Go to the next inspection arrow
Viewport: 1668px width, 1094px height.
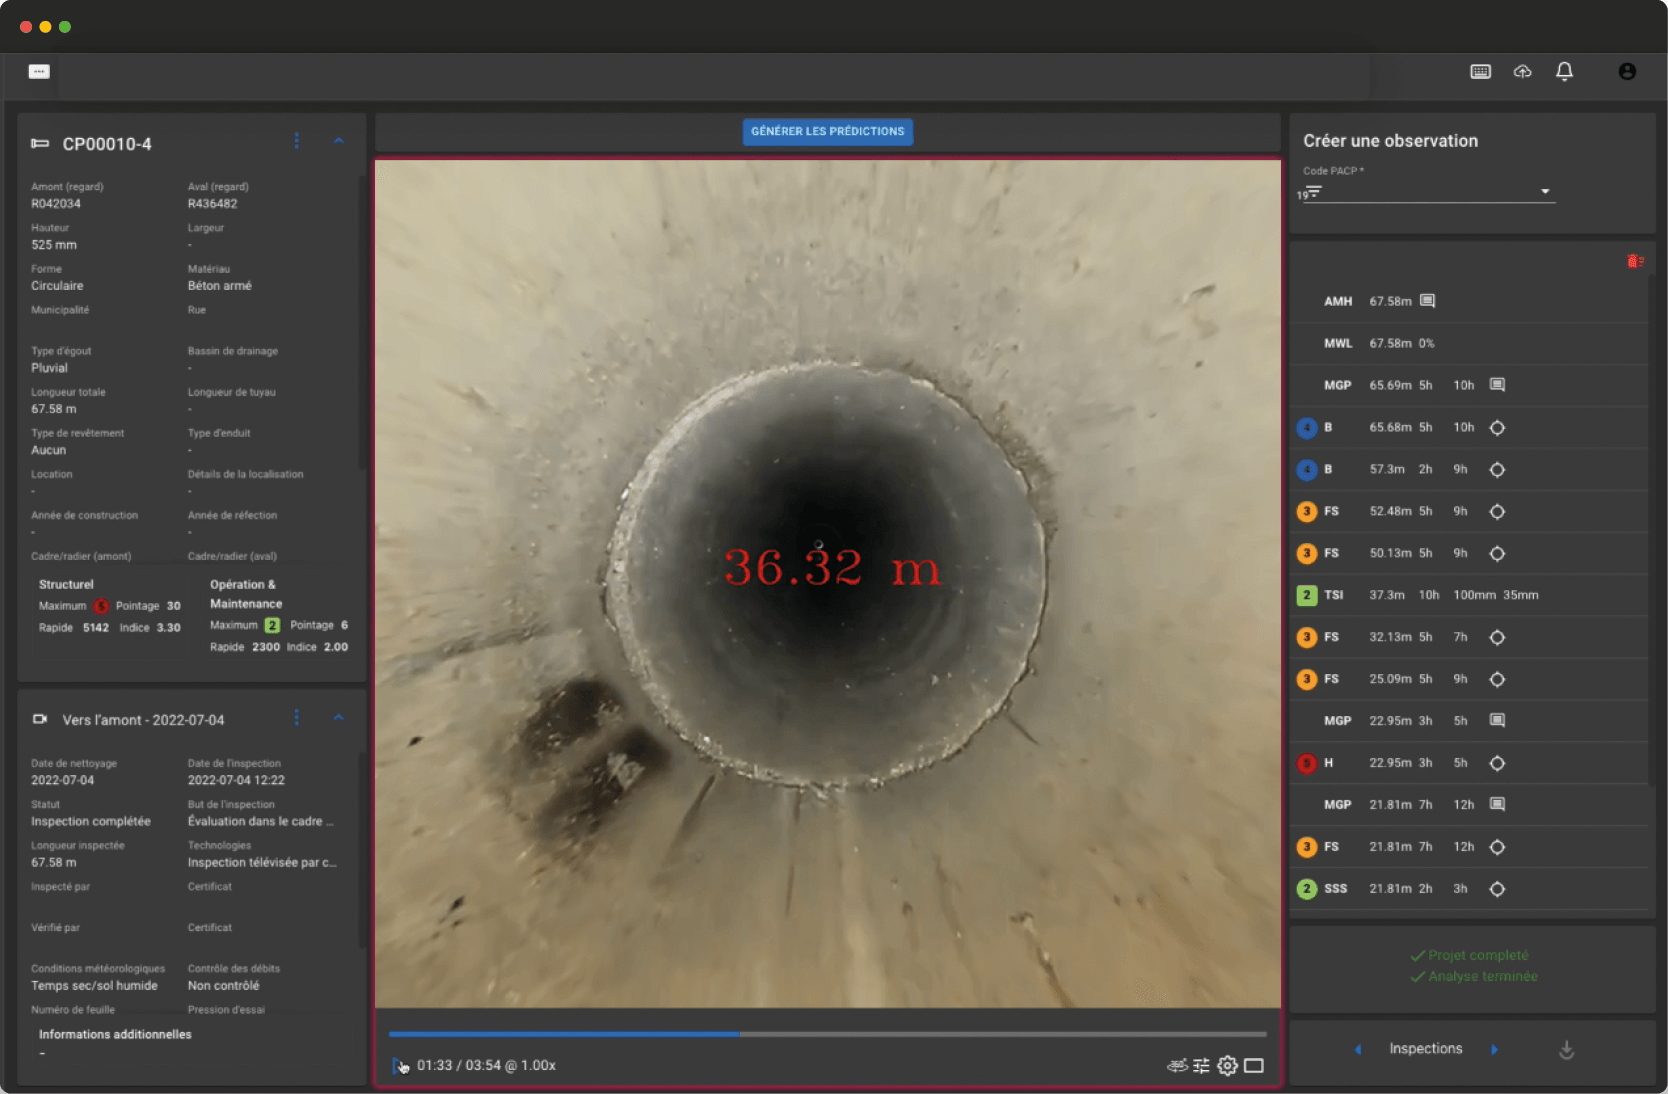point(1494,1049)
